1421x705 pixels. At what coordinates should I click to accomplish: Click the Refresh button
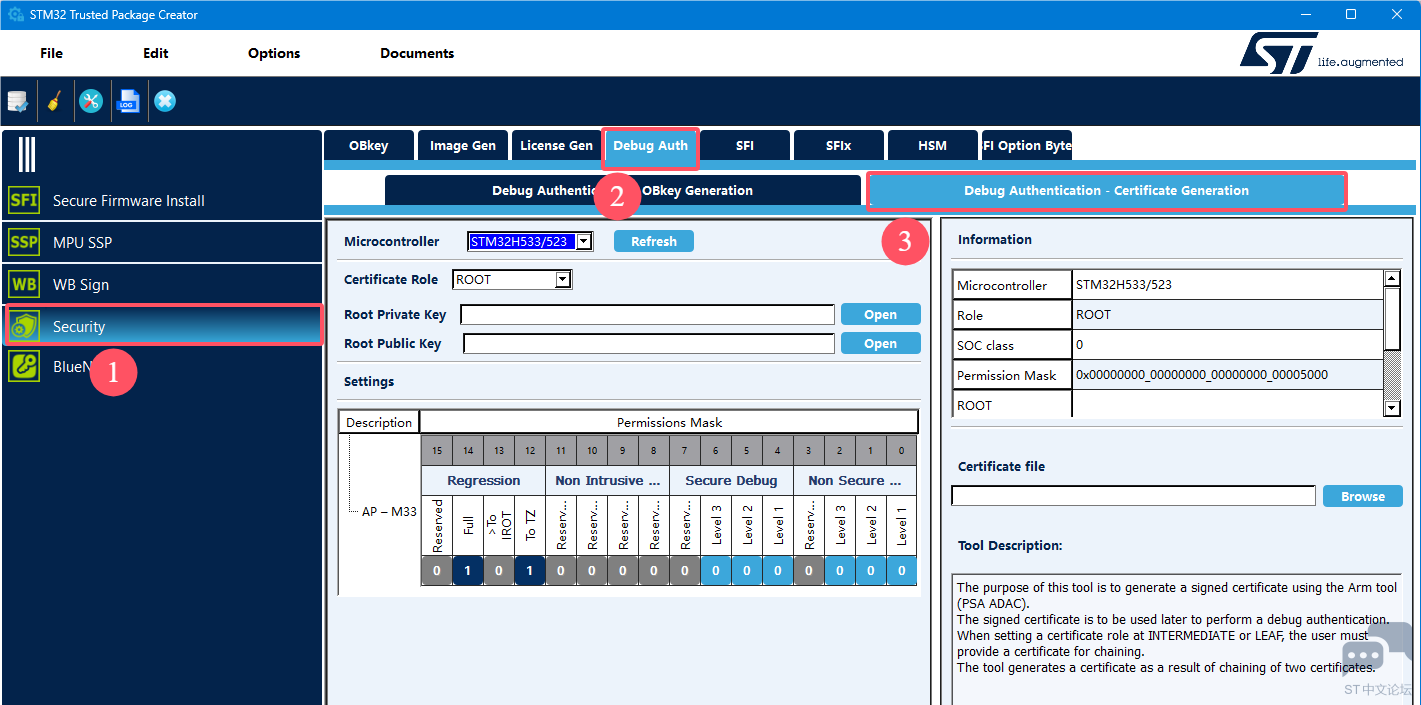click(654, 241)
